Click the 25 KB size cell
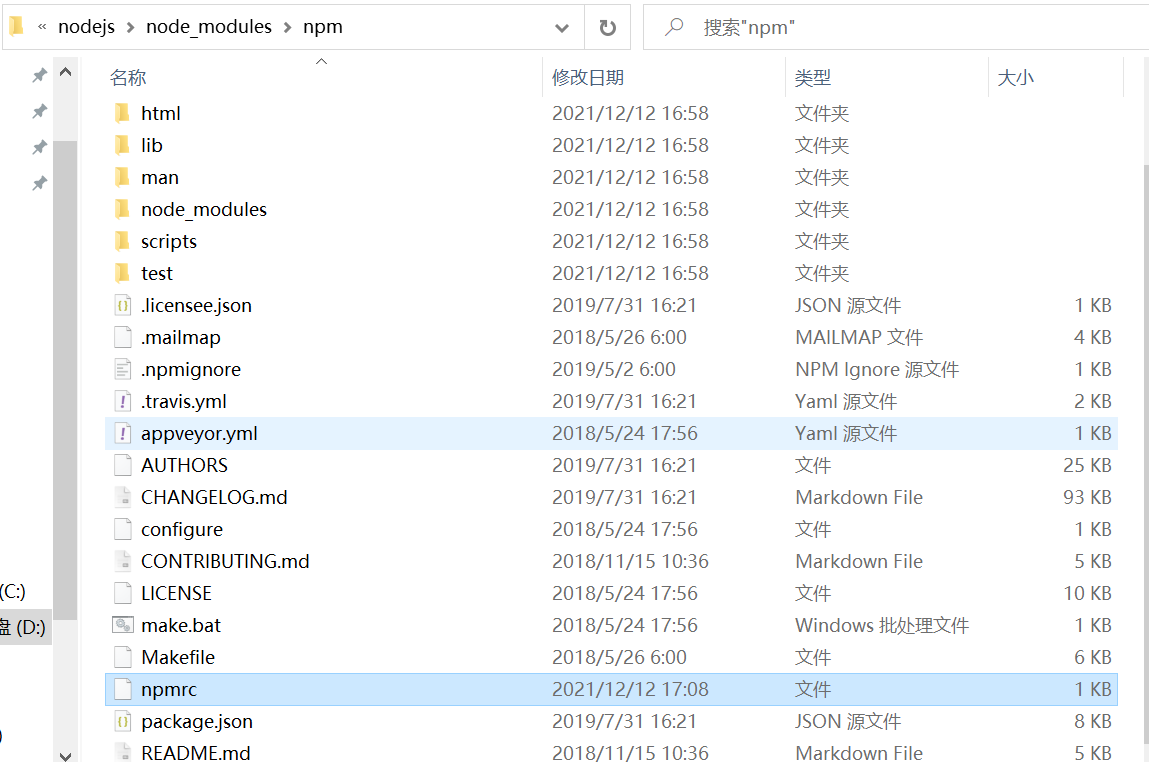The image size is (1149, 762). point(1087,465)
